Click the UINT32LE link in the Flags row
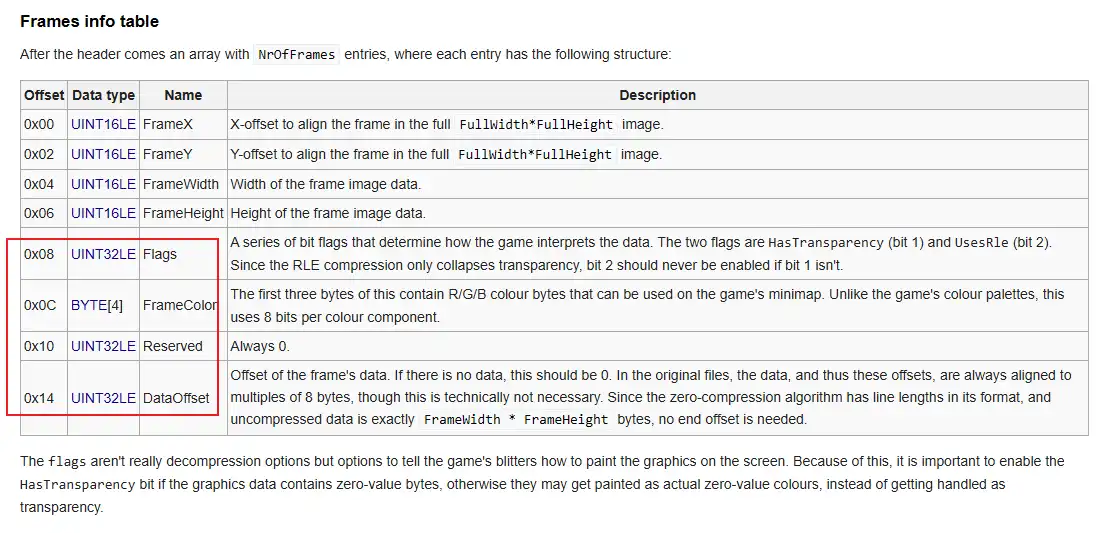The width and height of the screenshot is (1101, 533). [103, 254]
